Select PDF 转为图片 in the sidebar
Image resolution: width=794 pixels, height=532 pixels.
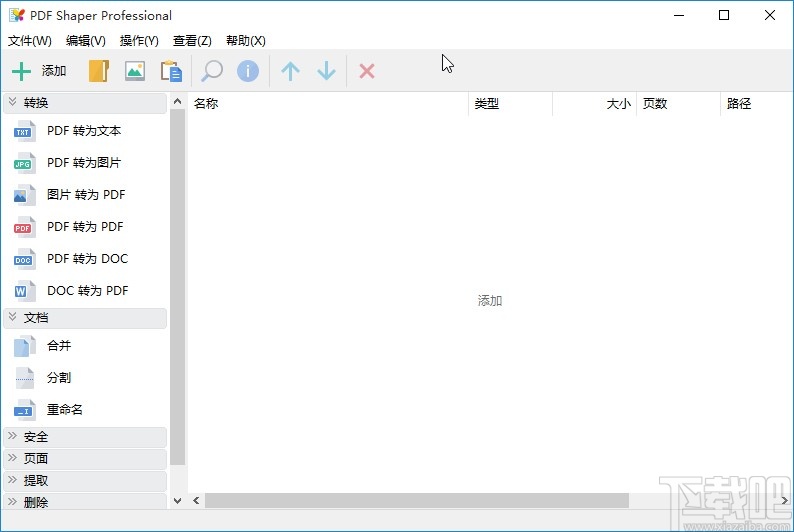click(x=84, y=163)
